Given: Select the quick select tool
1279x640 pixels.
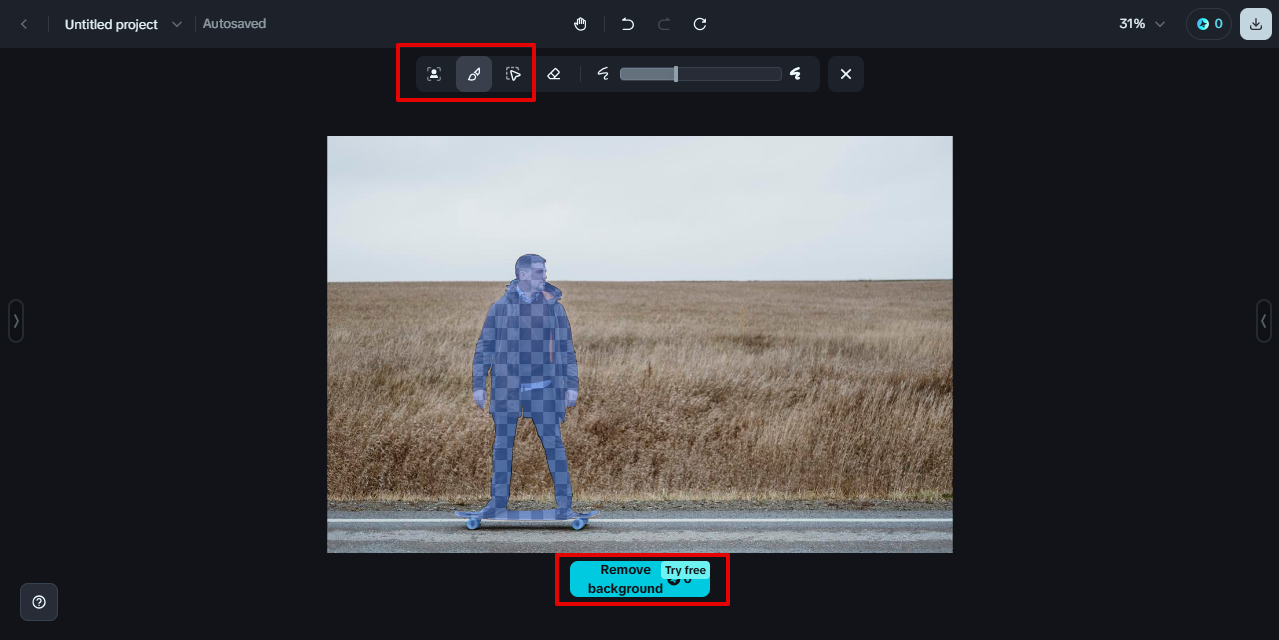Looking at the screenshot, I should click(x=514, y=74).
